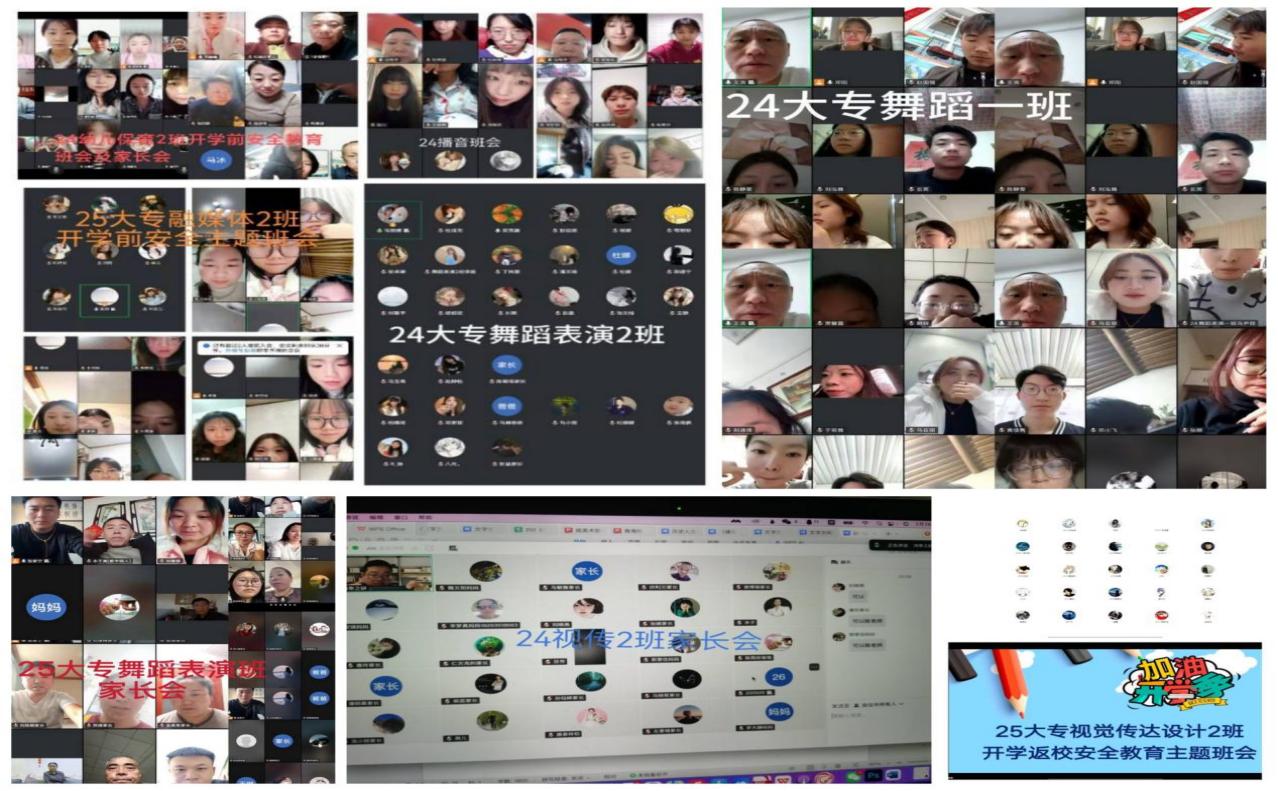Viewport: 1278px width, 791px height.
Task: Click green security shield in meeting toolbar
Action: tap(354, 546)
